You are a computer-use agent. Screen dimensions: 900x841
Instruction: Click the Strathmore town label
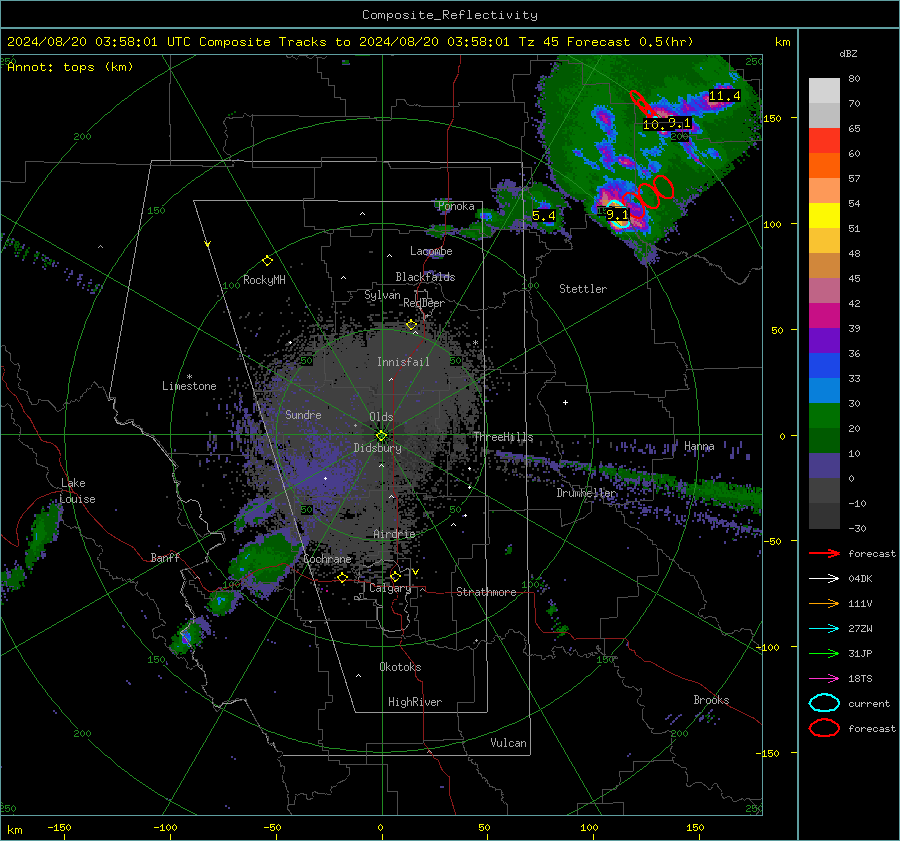tap(486, 592)
